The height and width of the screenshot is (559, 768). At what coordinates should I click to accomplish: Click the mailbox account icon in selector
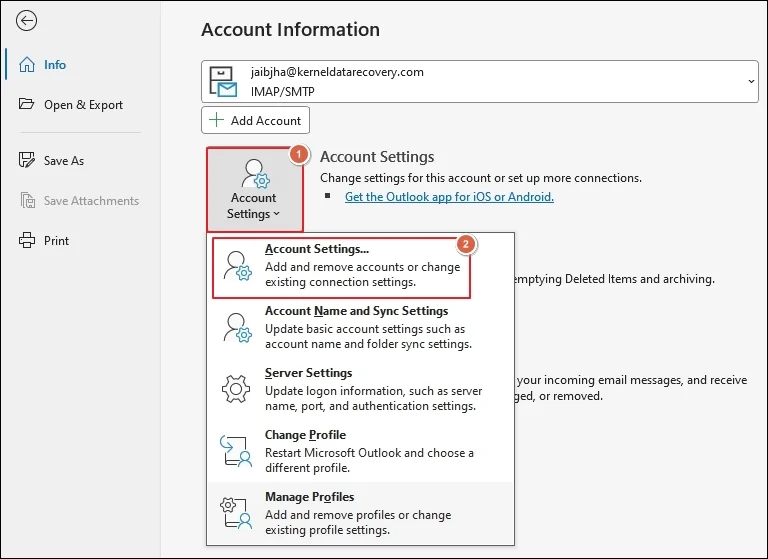(x=223, y=81)
